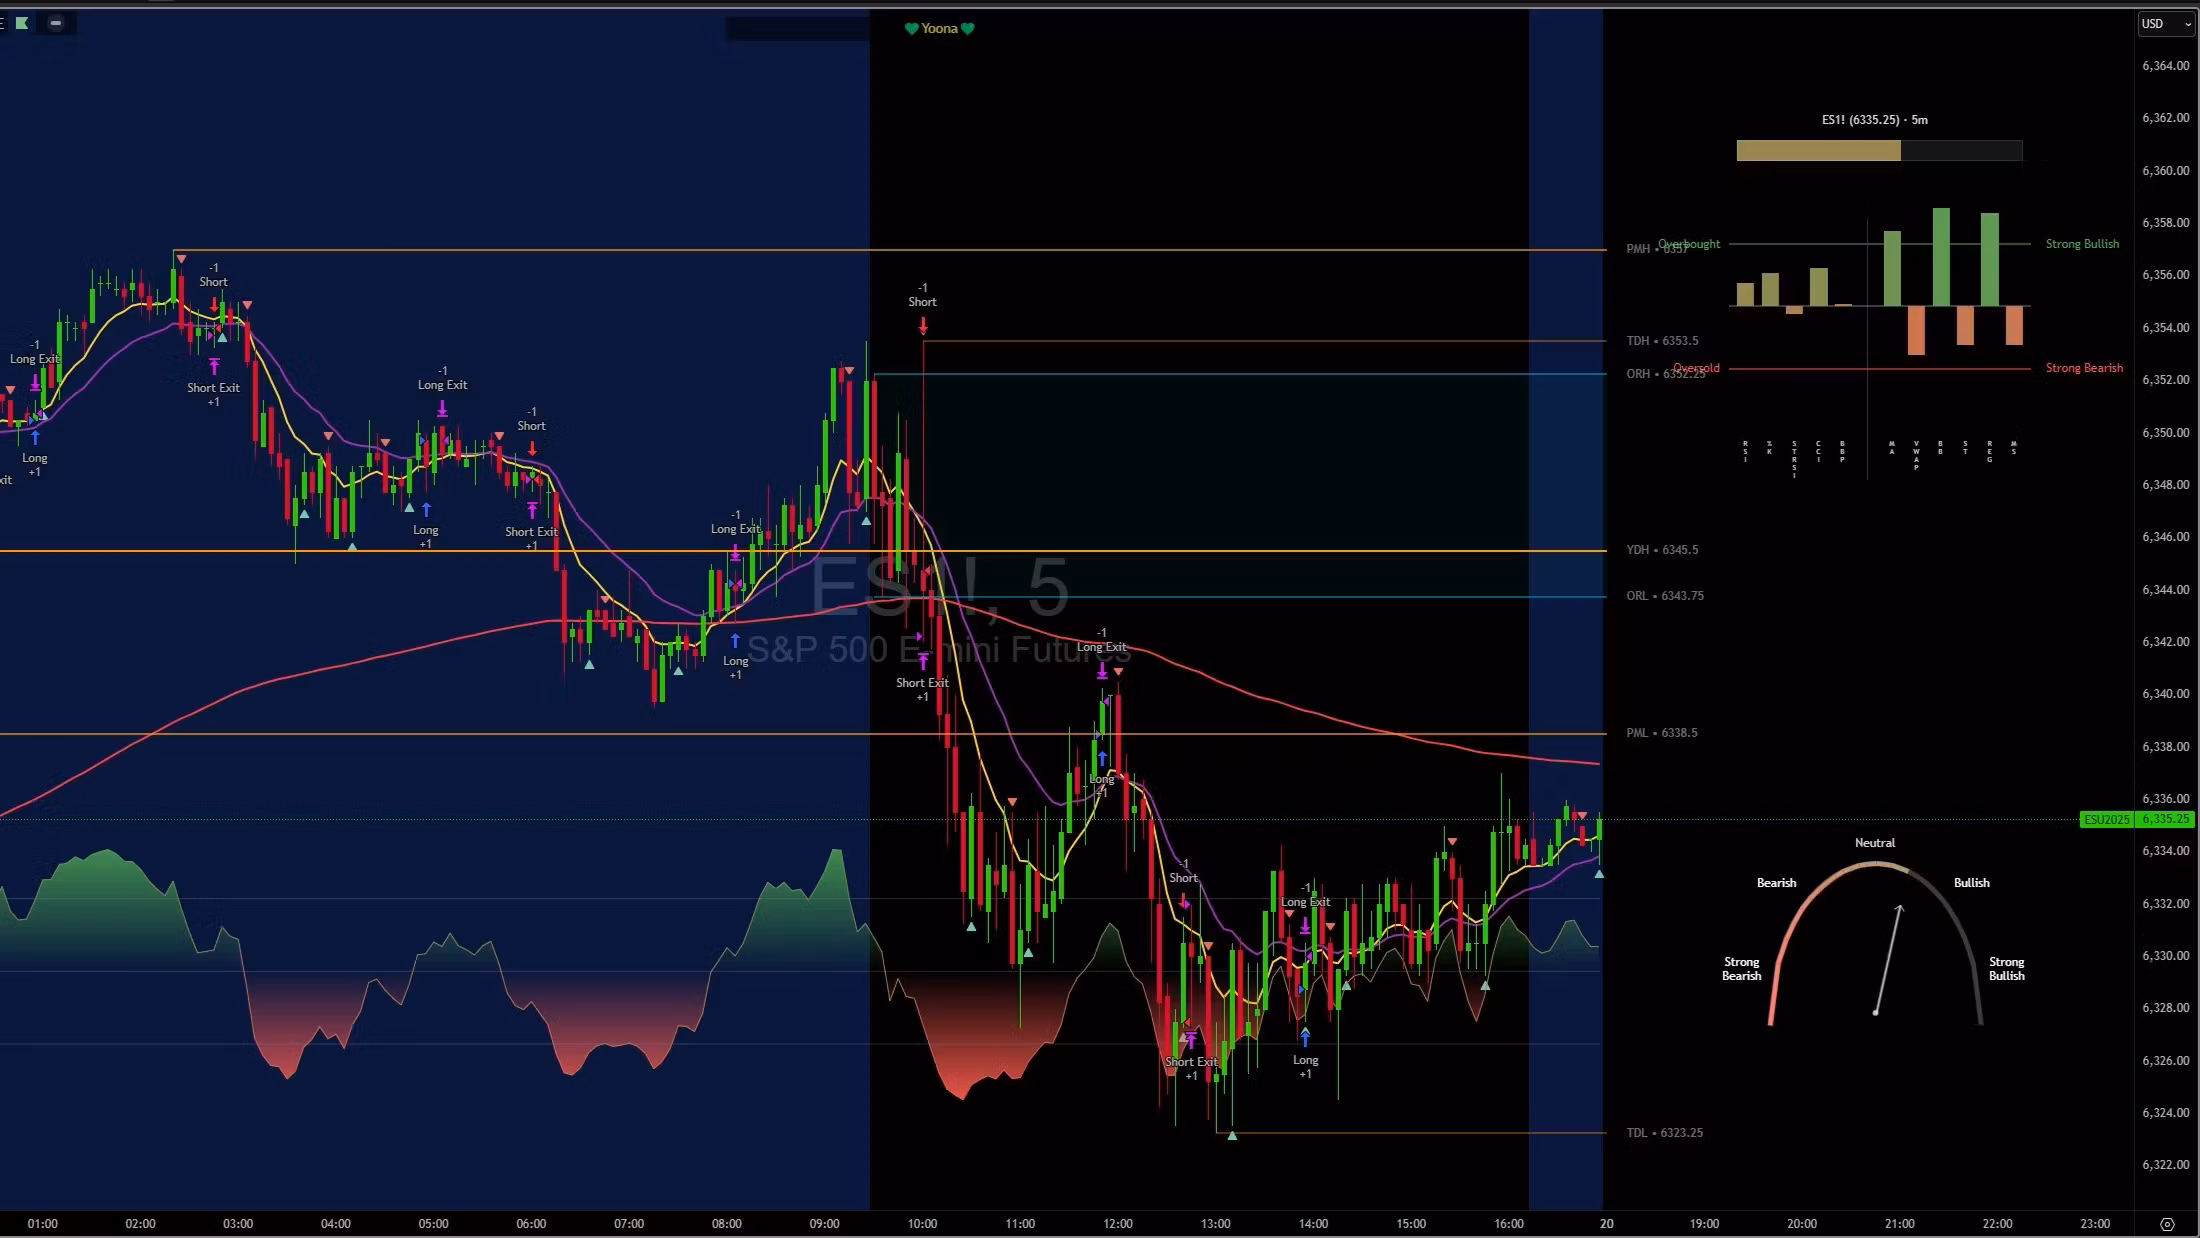The image size is (2200, 1238).
Task: Select the TDL 6323.25 level label
Action: (1664, 1133)
